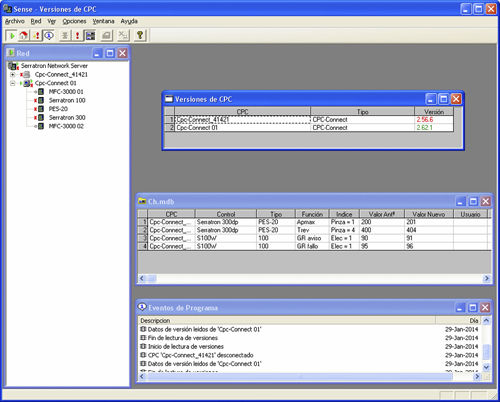Click the Ch.mdb window folder icon
Viewport: 500px width, 402px height.
click(x=142, y=201)
